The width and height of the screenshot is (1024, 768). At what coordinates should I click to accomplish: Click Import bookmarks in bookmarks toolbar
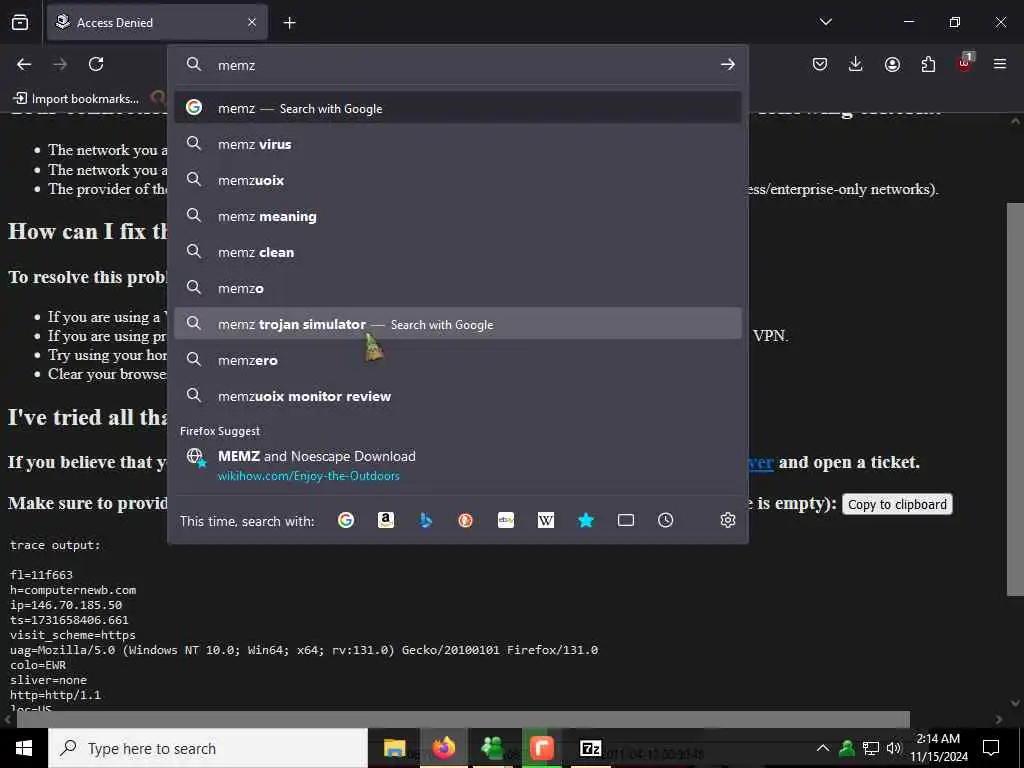pyautogui.click(x=76, y=99)
